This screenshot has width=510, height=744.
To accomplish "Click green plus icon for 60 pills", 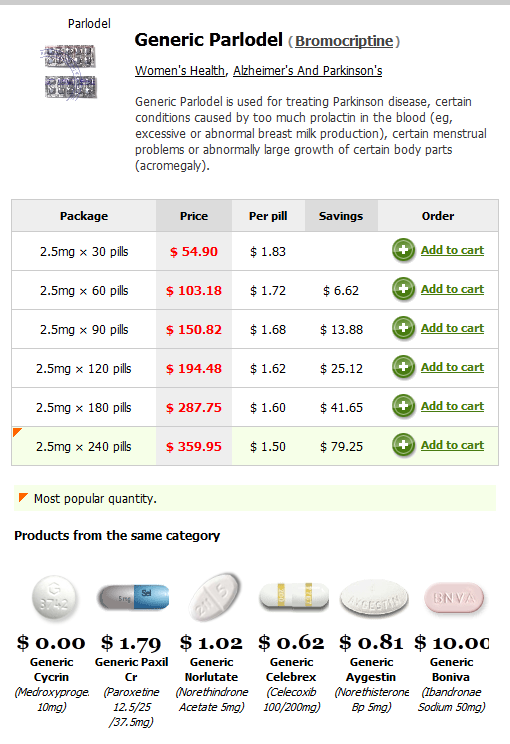I will pyautogui.click(x=403, y=289).
